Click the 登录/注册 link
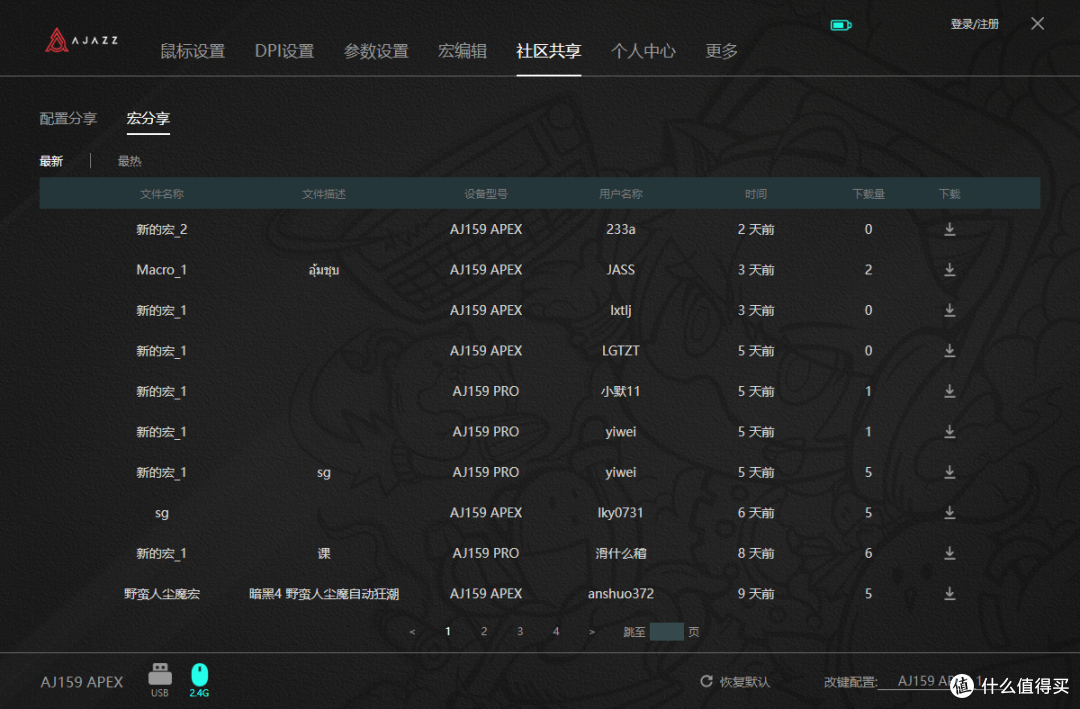Viewport: 1080px width, 709px height. click(x=975, y=24)
